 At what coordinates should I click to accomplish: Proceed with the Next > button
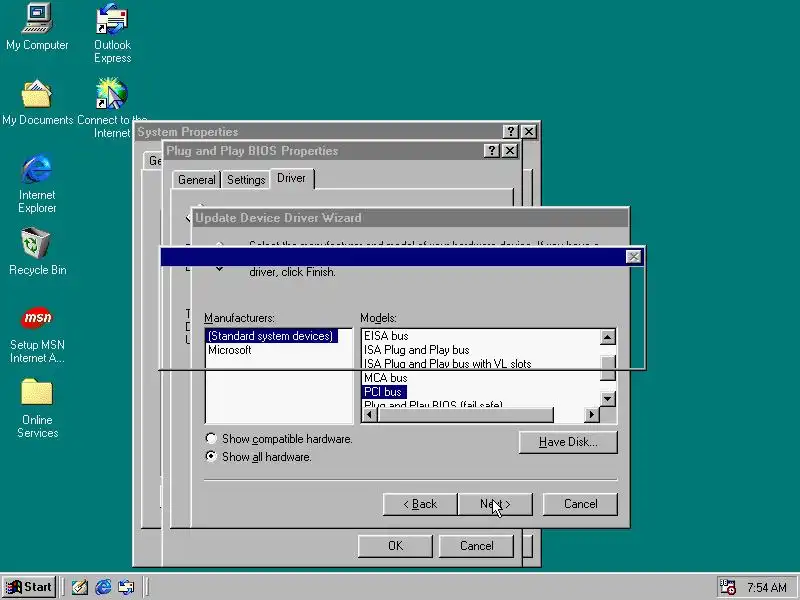coord(495,504)
